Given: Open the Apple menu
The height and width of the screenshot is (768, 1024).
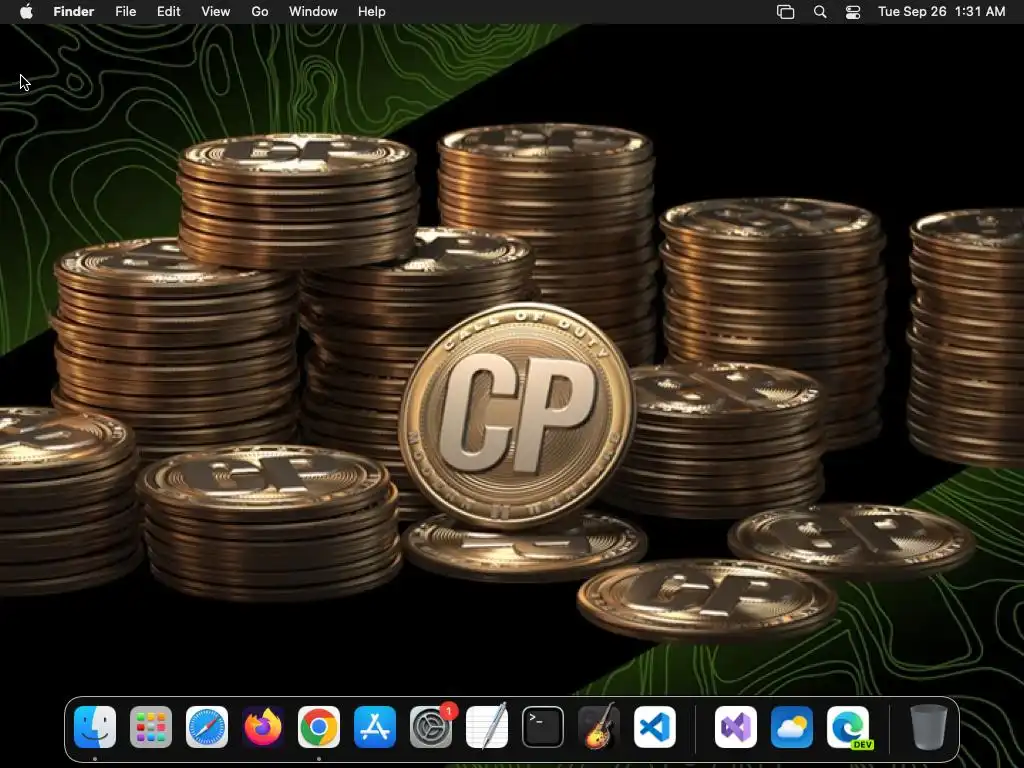Looking at the screenshot, I should tap(26, 12).
